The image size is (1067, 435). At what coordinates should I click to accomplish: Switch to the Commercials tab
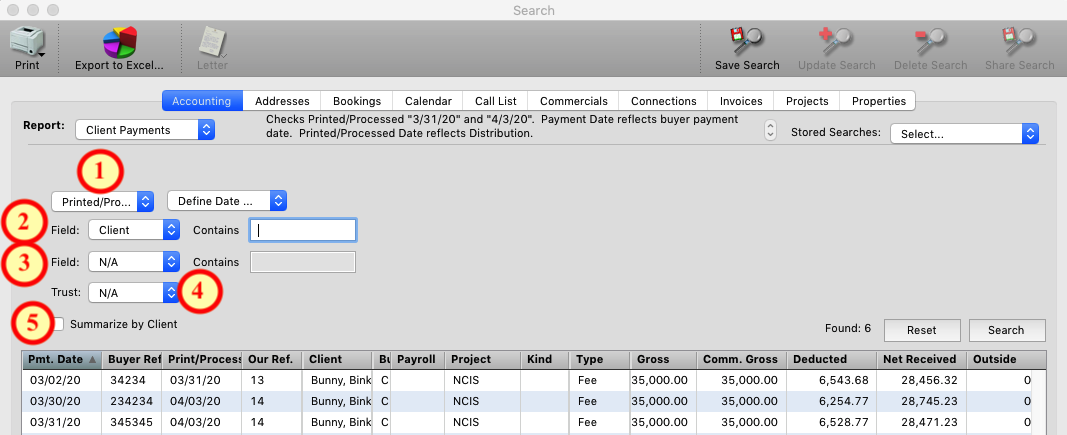[574, 101]
